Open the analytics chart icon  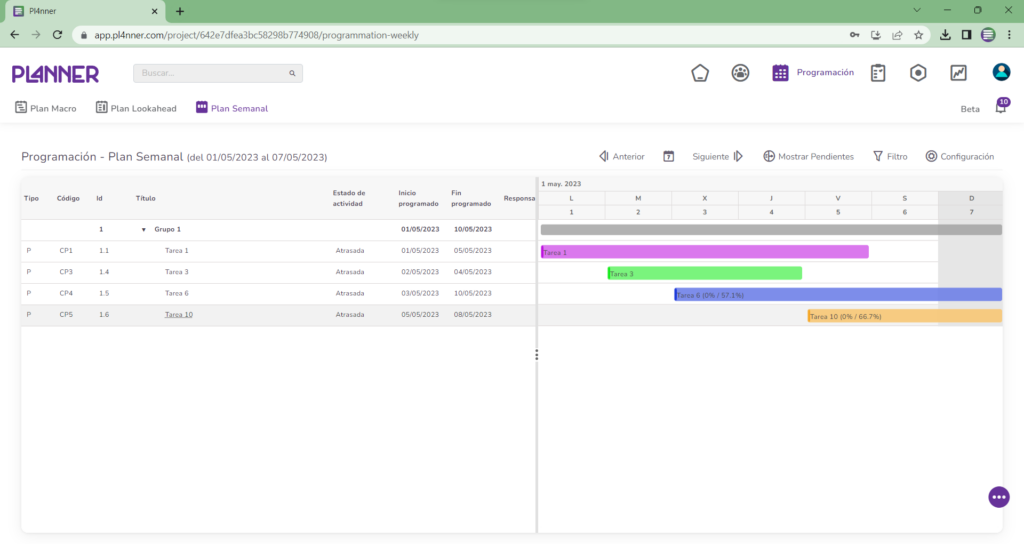click(958, 73)
